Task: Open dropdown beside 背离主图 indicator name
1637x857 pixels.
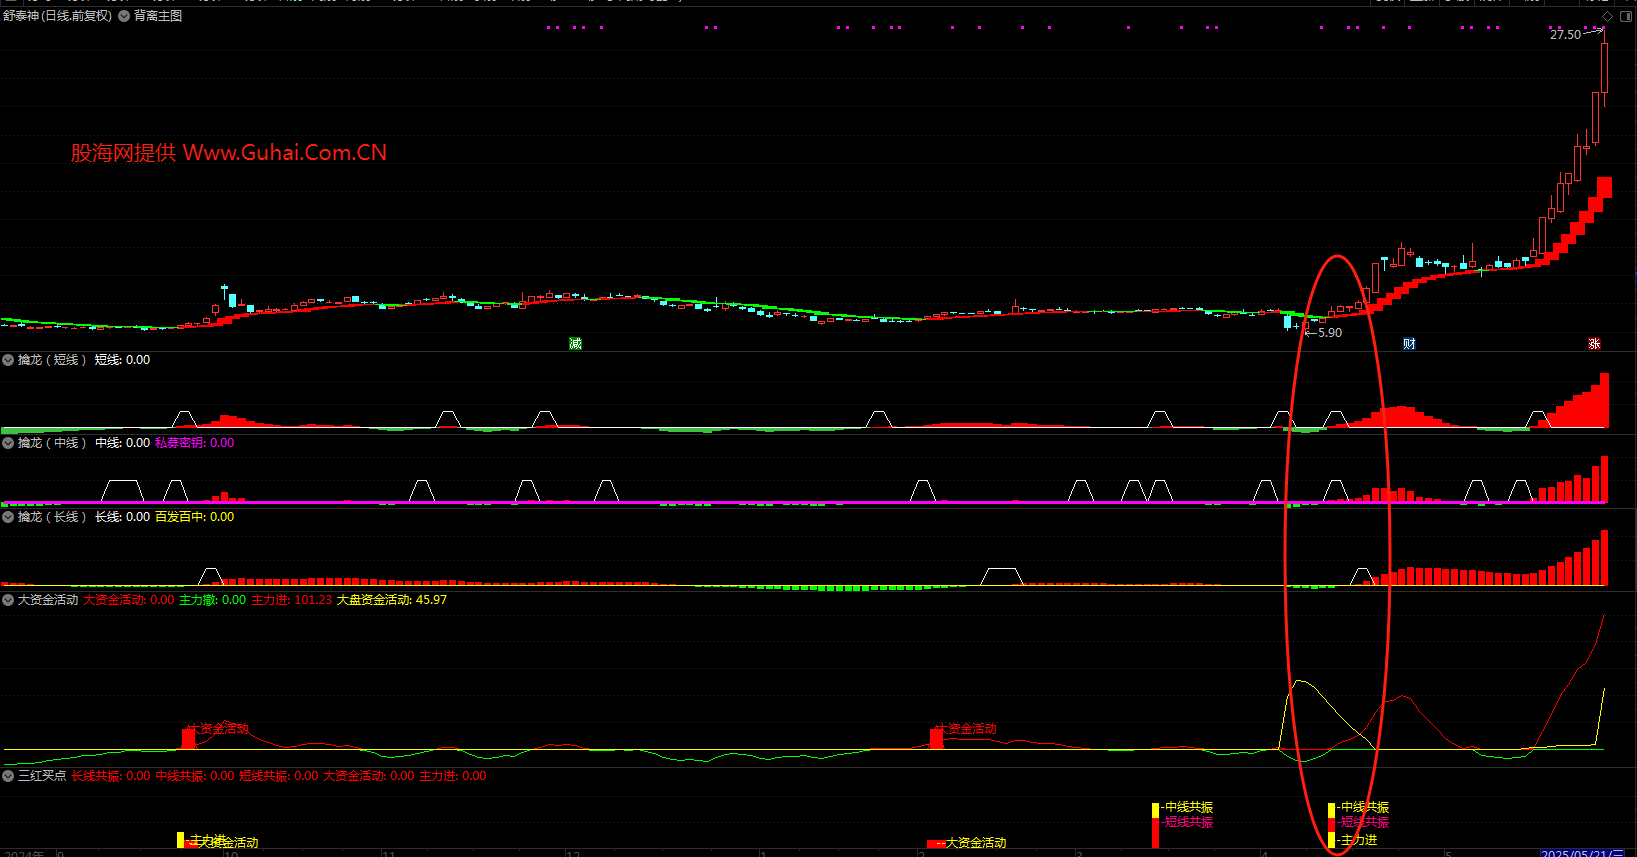Action: (x=124, y=16)
